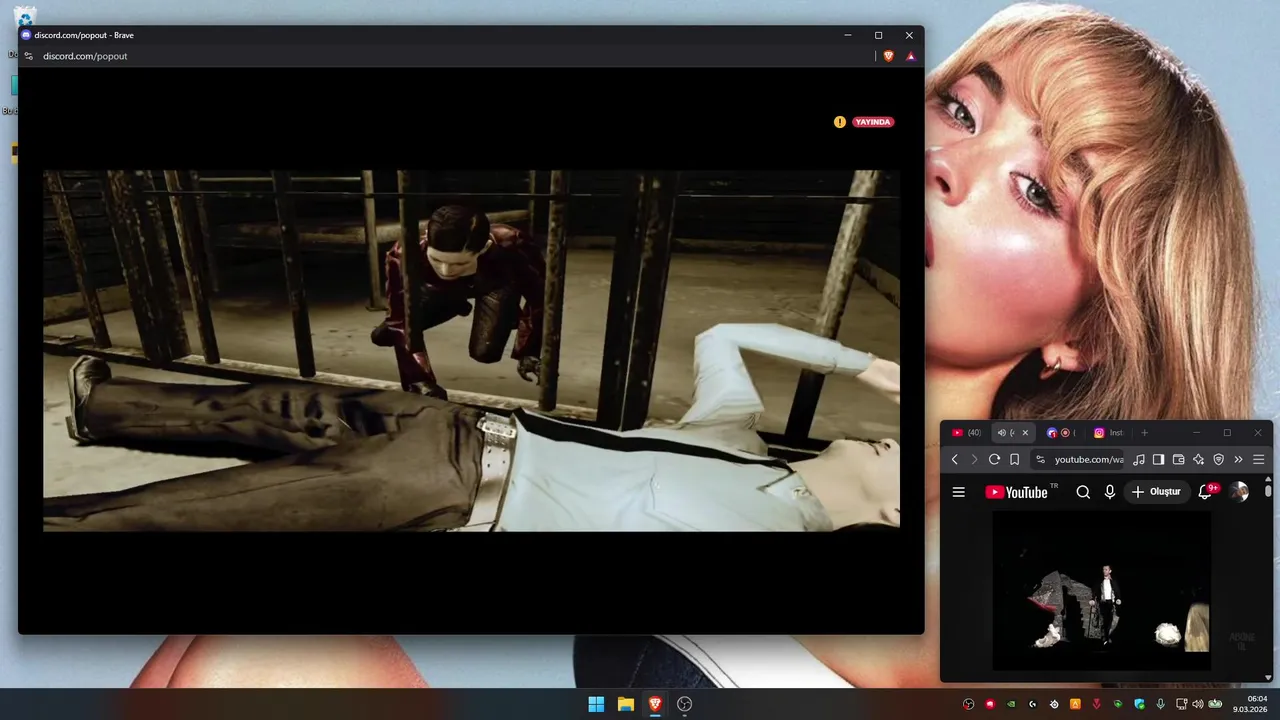The width and height of the screenshot is (1280, 720).
Task: Expand hidden toolbar items with double chevron
Action: click(1238, 459)
